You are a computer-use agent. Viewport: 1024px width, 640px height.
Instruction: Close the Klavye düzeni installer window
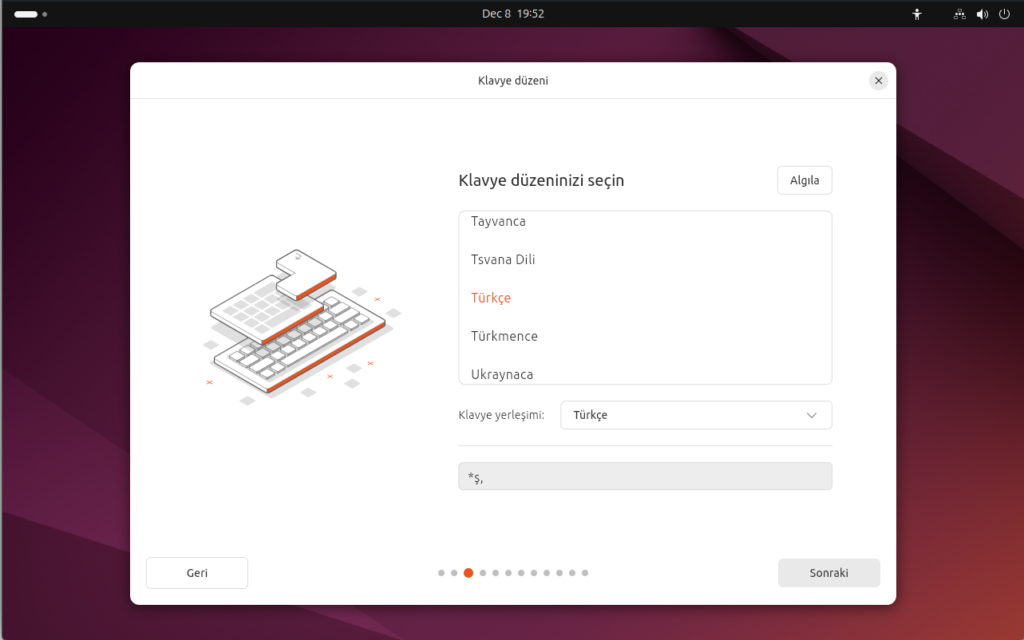[878, 81]
